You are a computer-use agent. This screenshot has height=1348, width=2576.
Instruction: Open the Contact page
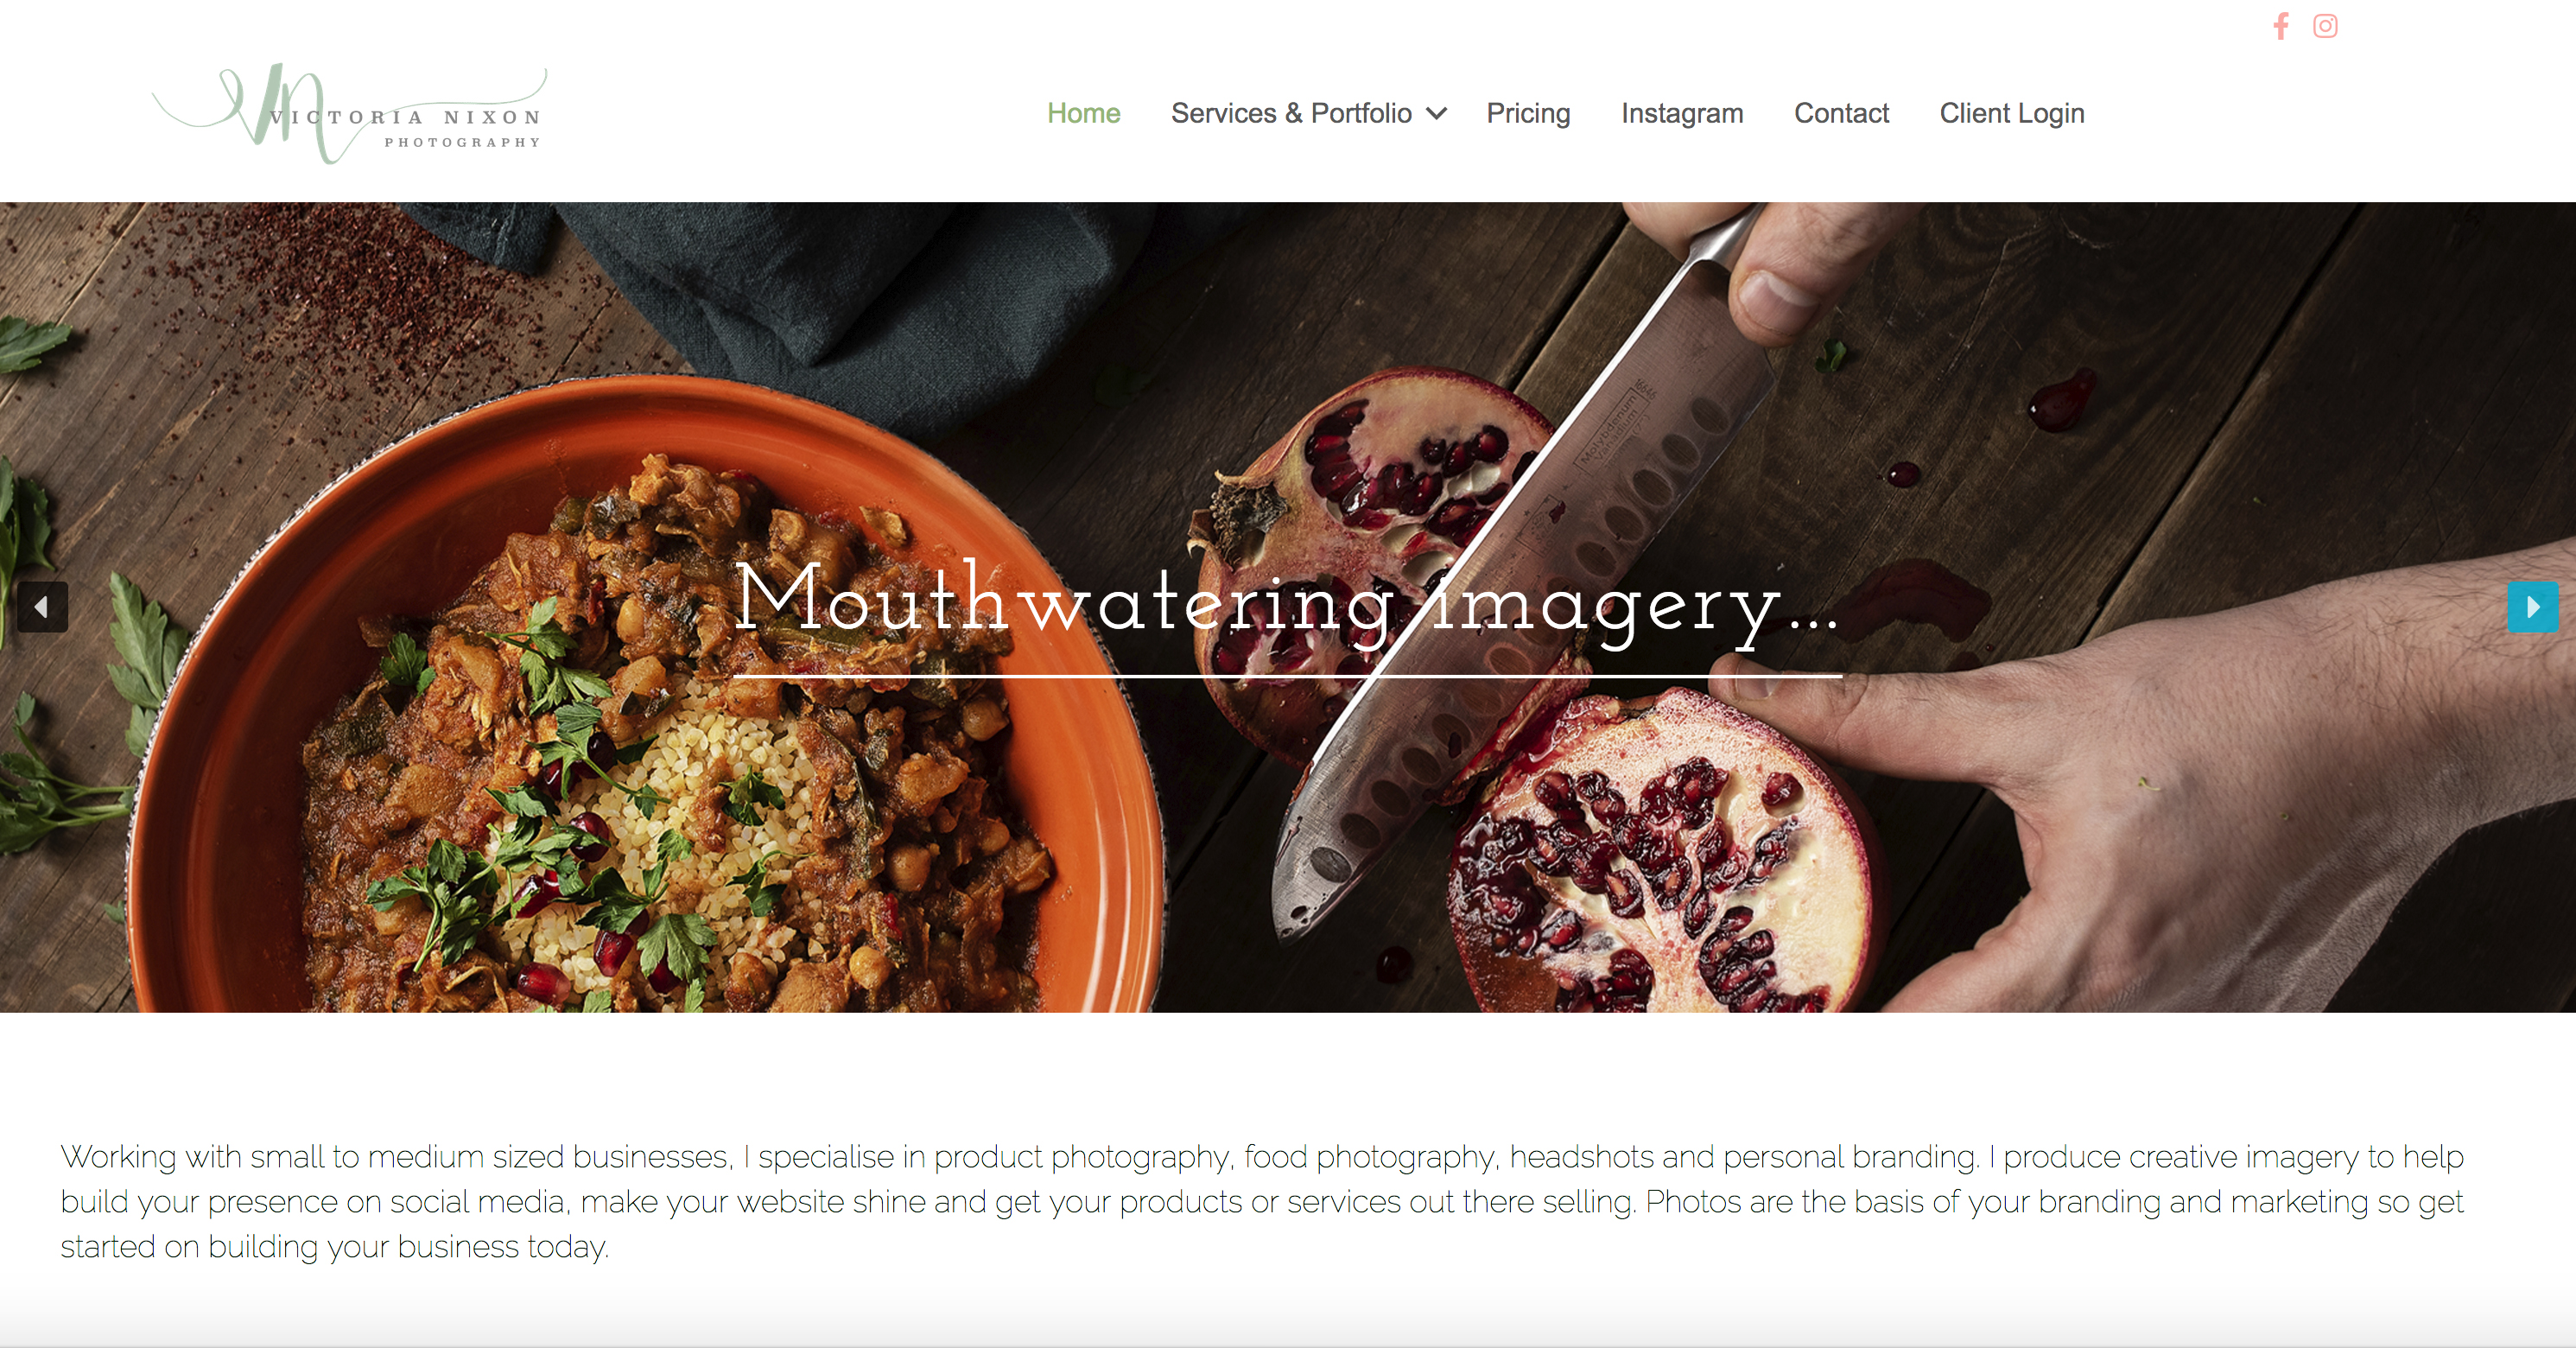coord(1841,113)
